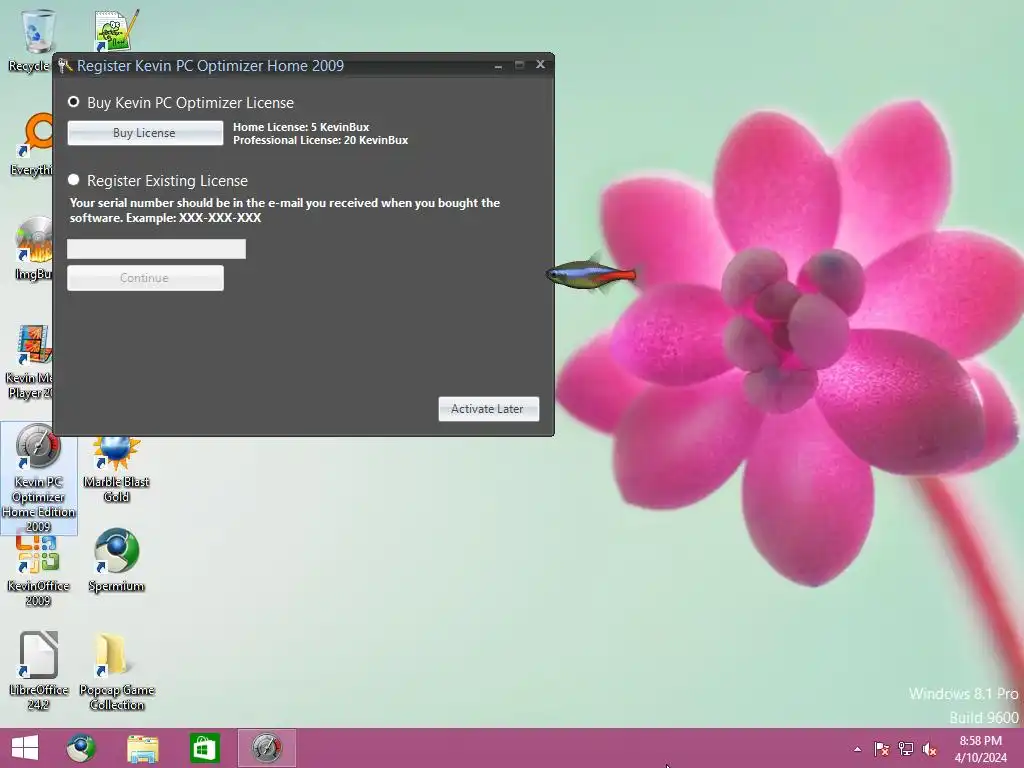The height and width of the screenshot is (768, 1024).
Task: Open the Action Center flag icon
Action: (x=881, y=749)
